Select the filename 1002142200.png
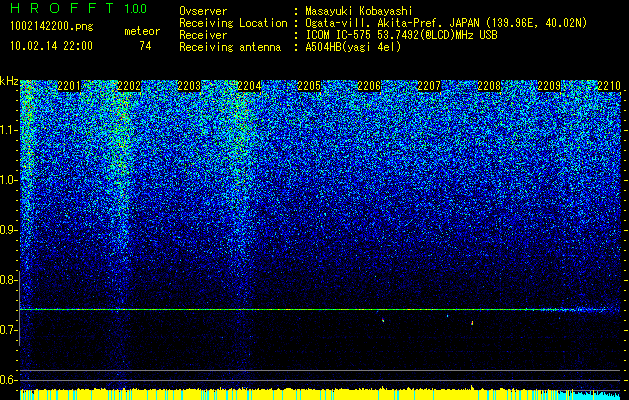629x400 pixels. pyautogui.click(x=52, y=27)
